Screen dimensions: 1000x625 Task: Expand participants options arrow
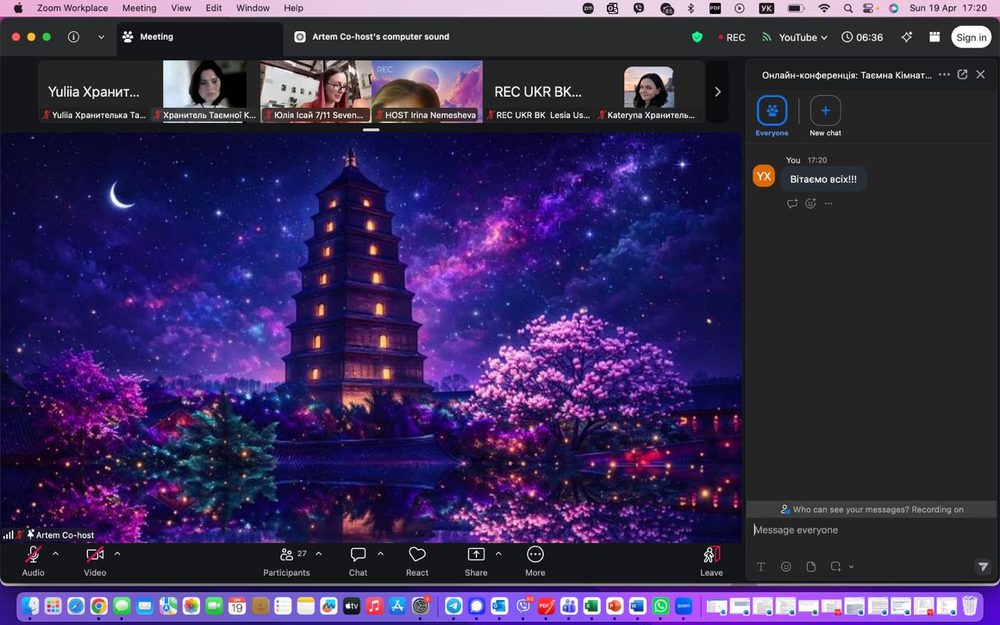click(319, 554)
